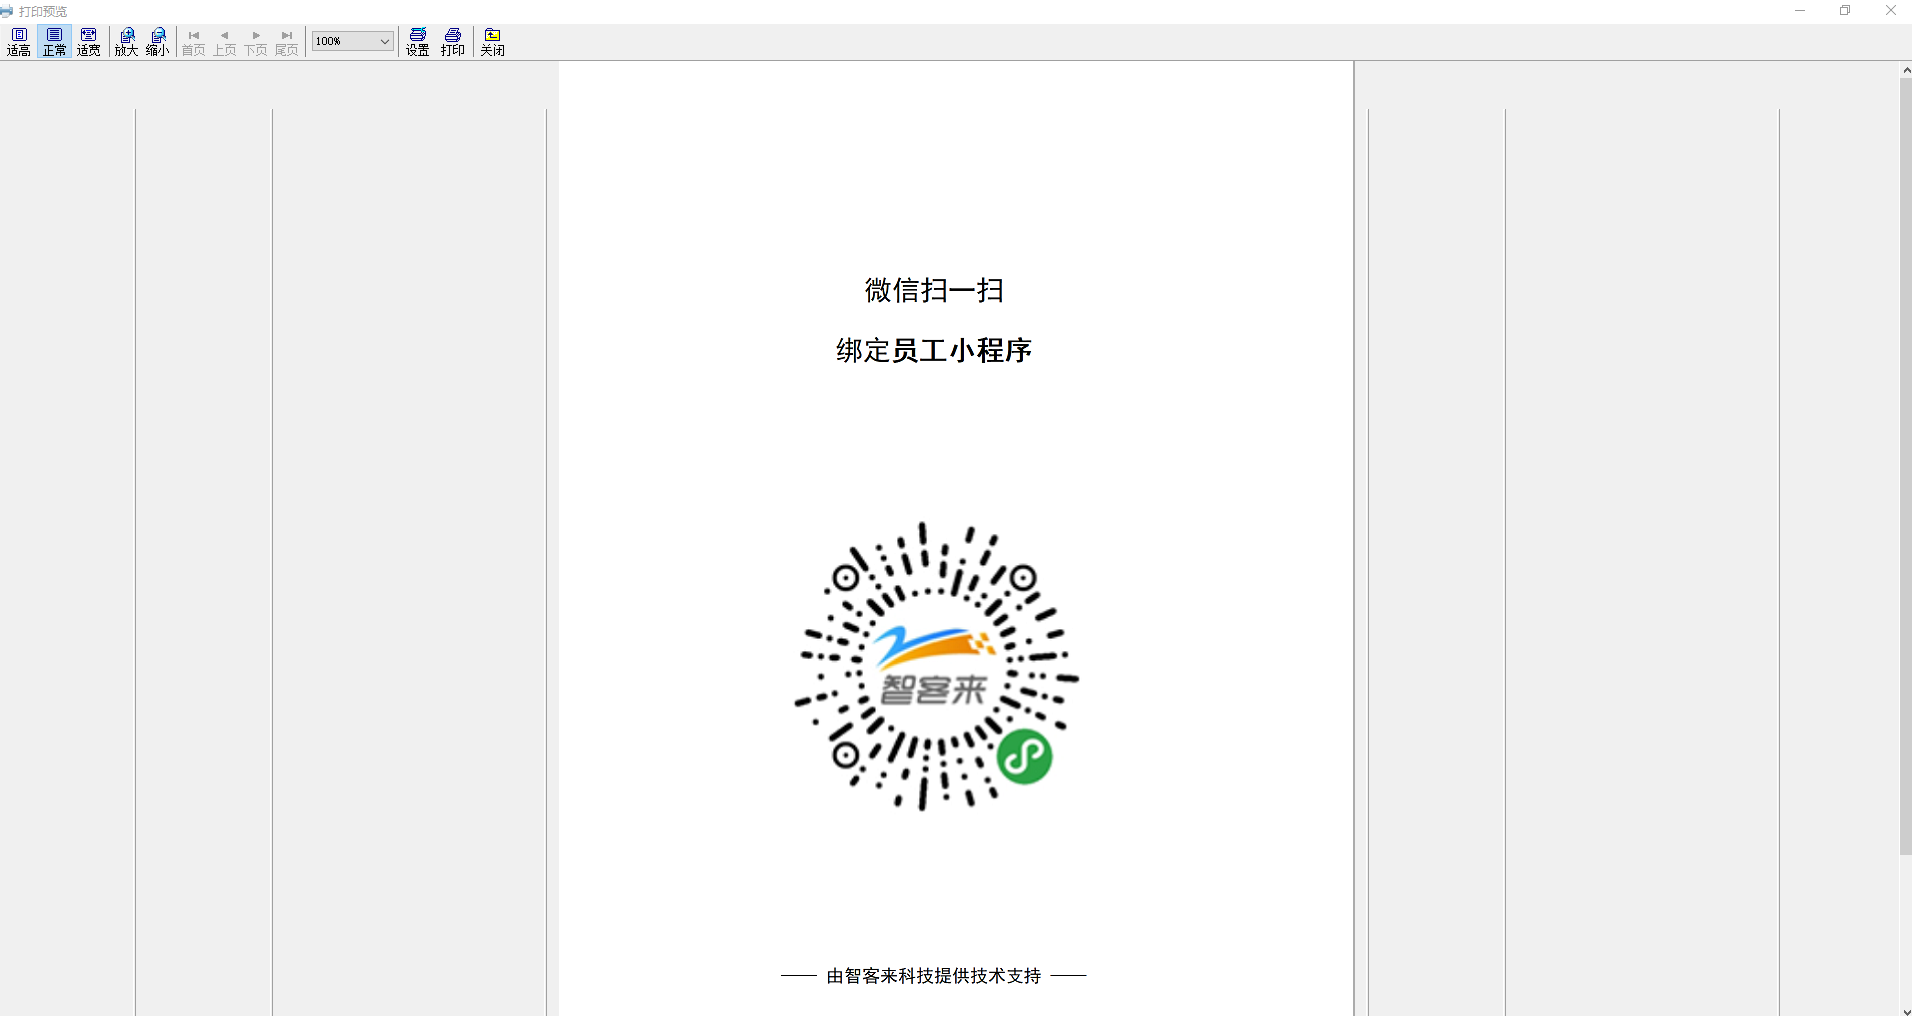The height and width of the screenshot is (1016, 1912).
Task: Go to 首页 first page
Action: pos(193,42)
